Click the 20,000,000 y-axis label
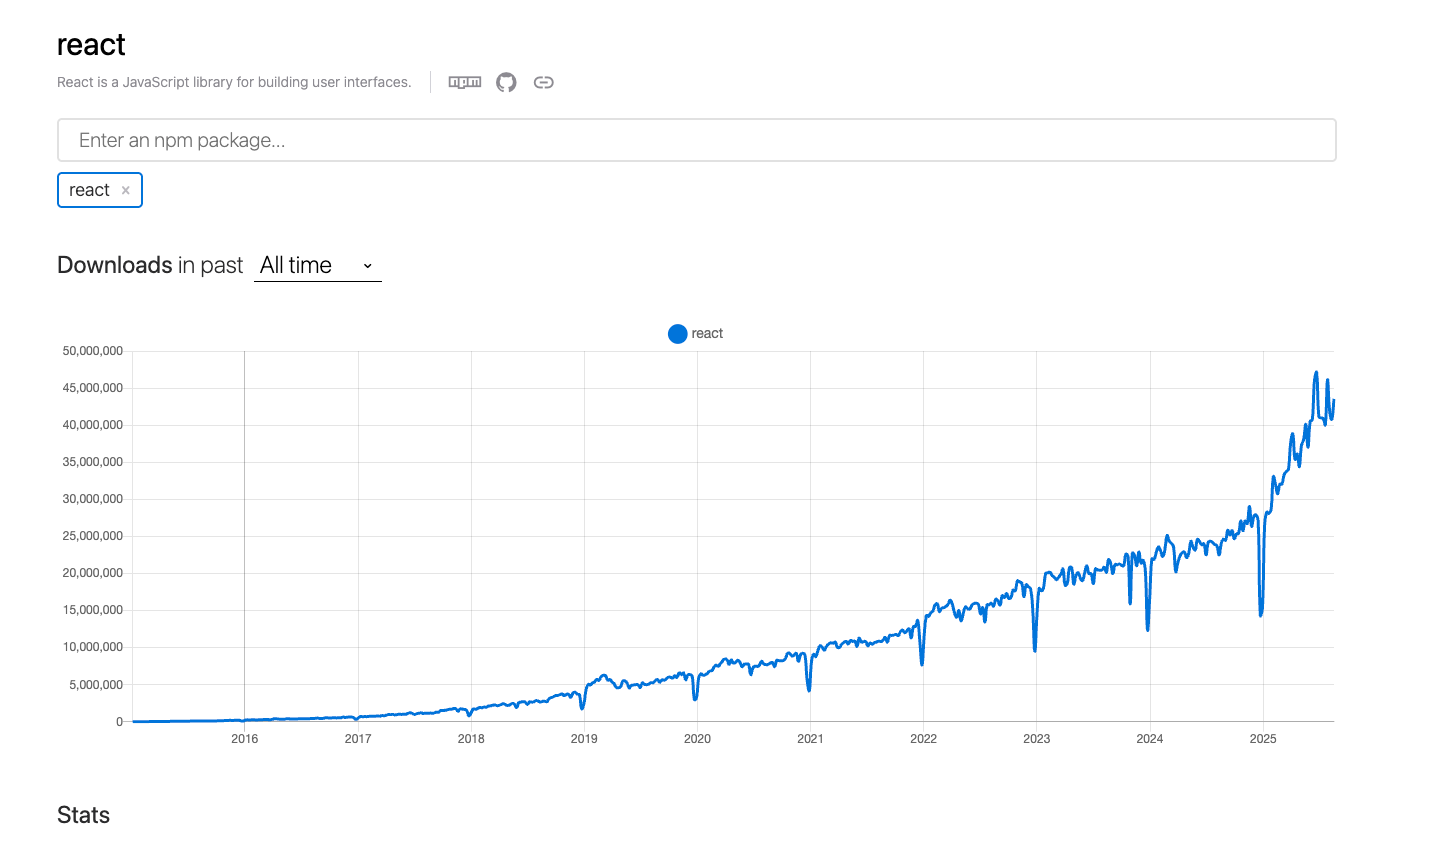Viewport: 1453px width, 844px height. 93,573
